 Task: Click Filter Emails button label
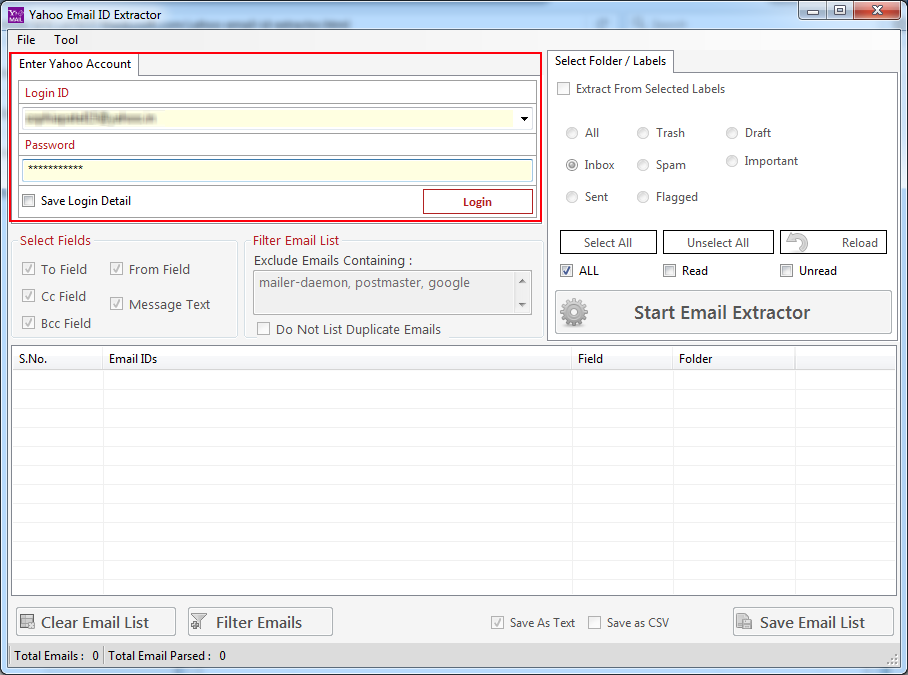point(259,622)
